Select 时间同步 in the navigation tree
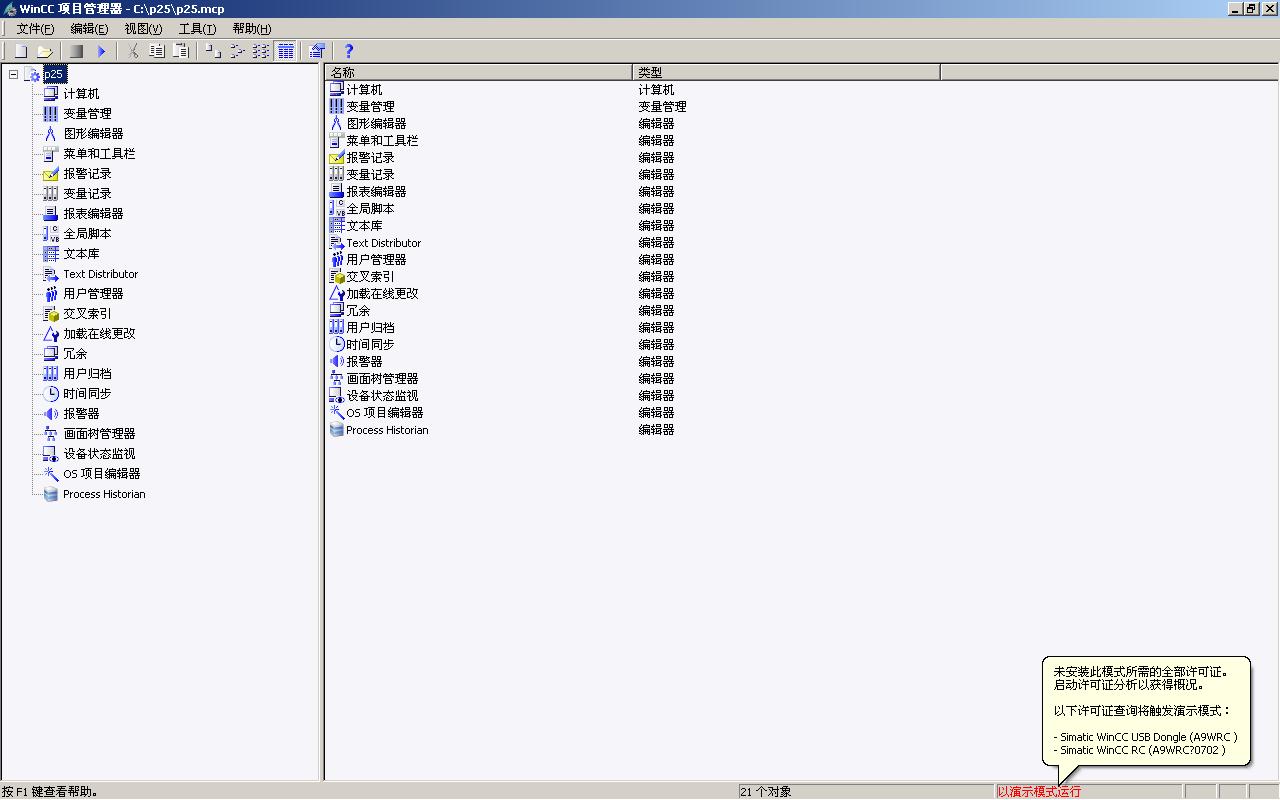1280x800 pixels. click(87, 394)
